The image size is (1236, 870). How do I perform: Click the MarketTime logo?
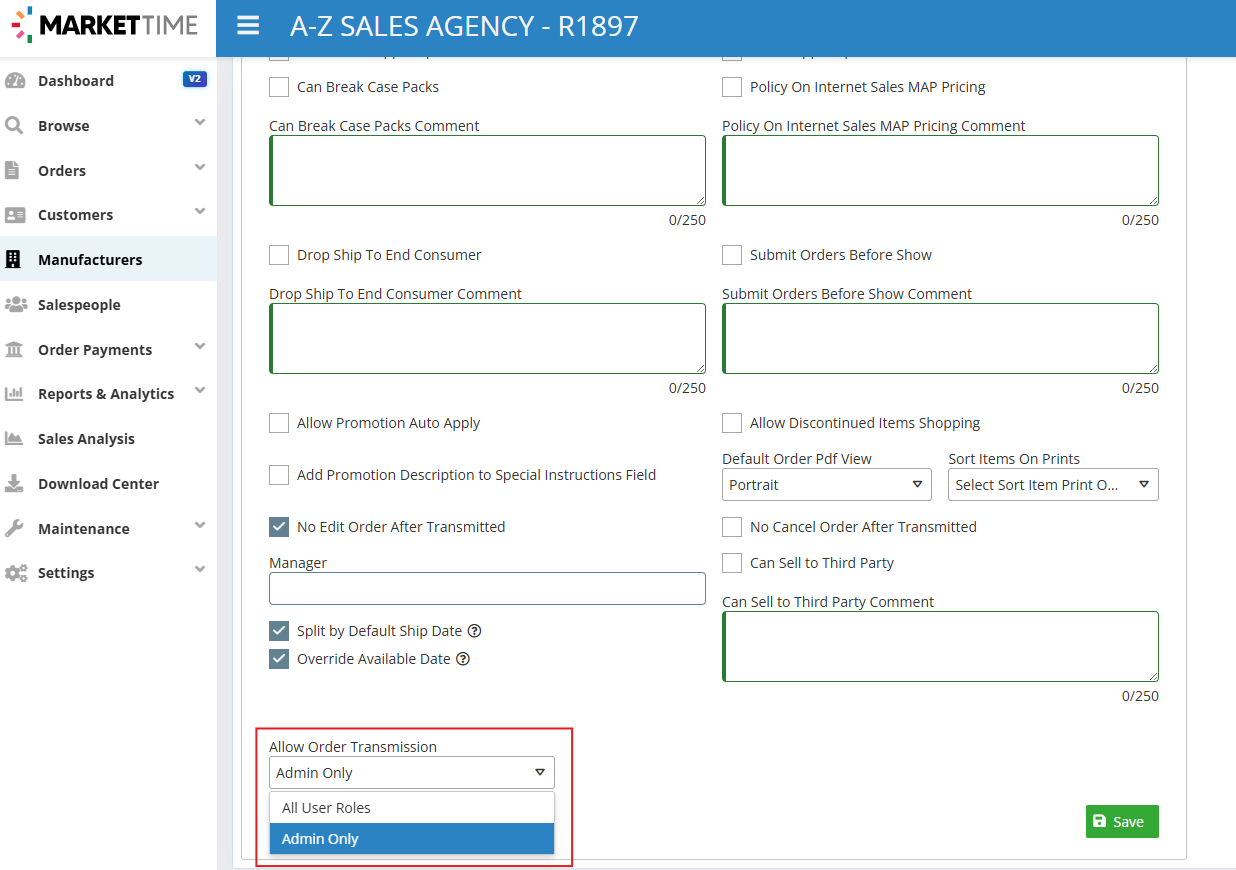105,25
